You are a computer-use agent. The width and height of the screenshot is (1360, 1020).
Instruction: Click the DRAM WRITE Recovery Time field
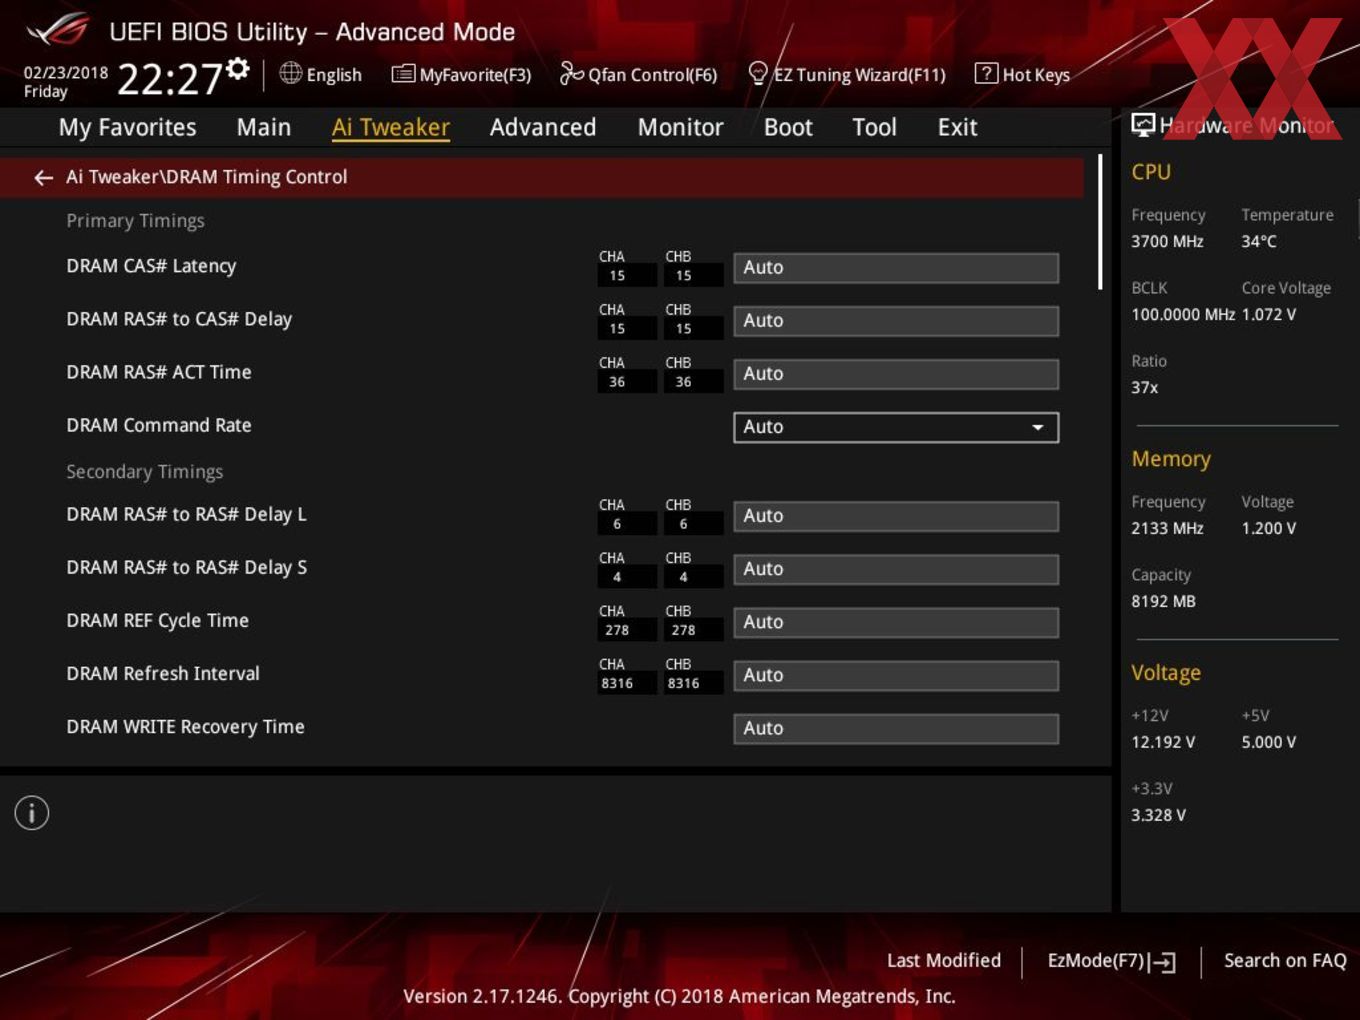pyautogui.click(x=896, y=728)
